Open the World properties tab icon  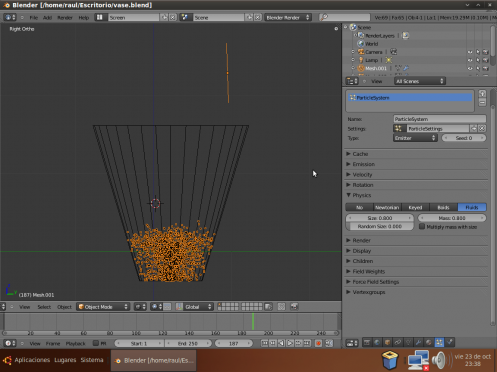coord(377,342)
